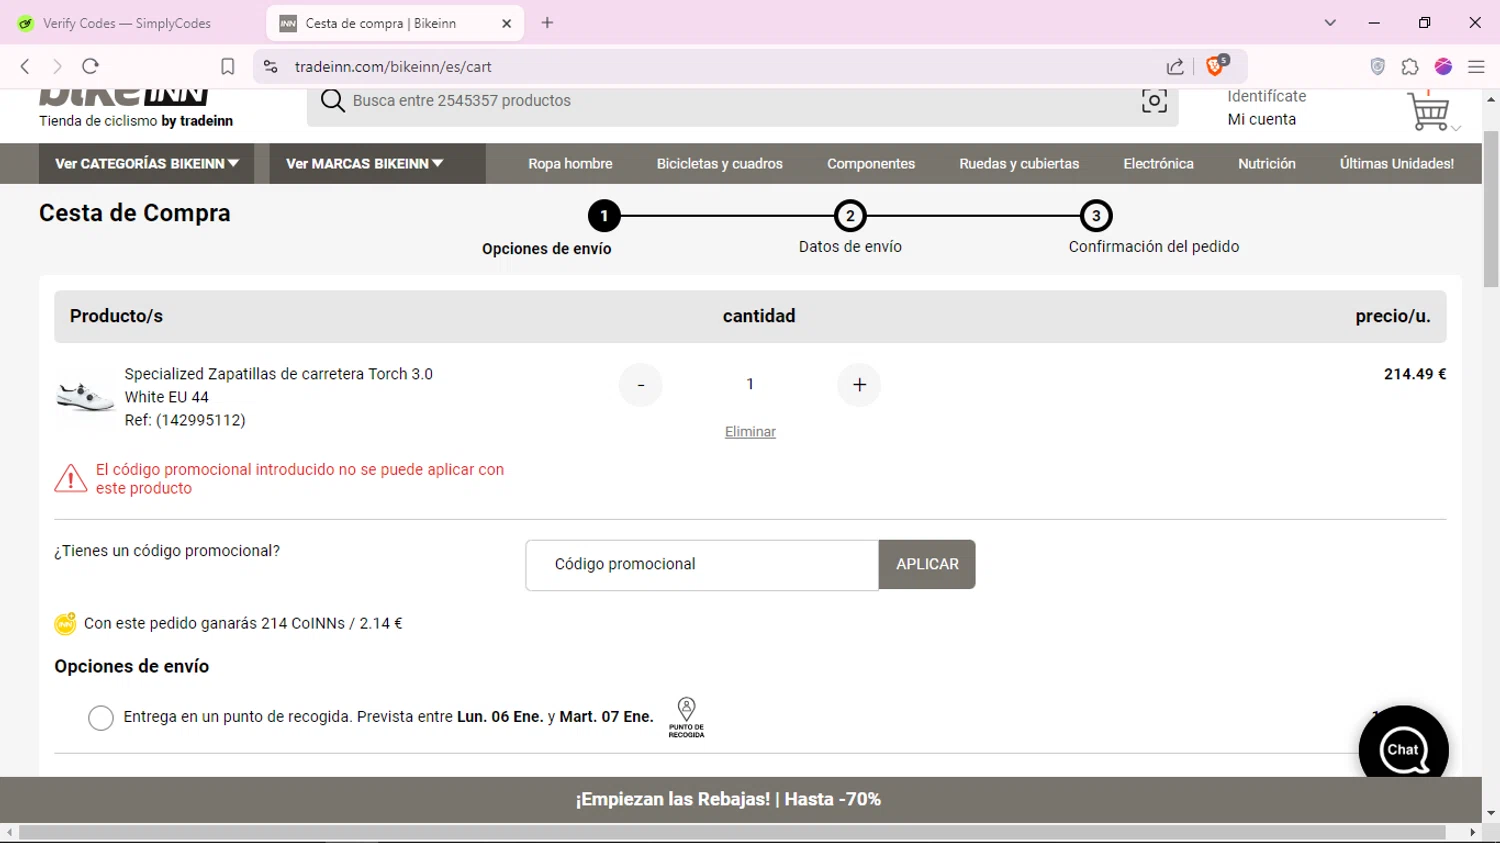Select pickup point delivery radio button

pyautogui.click(x=101, y=718)
